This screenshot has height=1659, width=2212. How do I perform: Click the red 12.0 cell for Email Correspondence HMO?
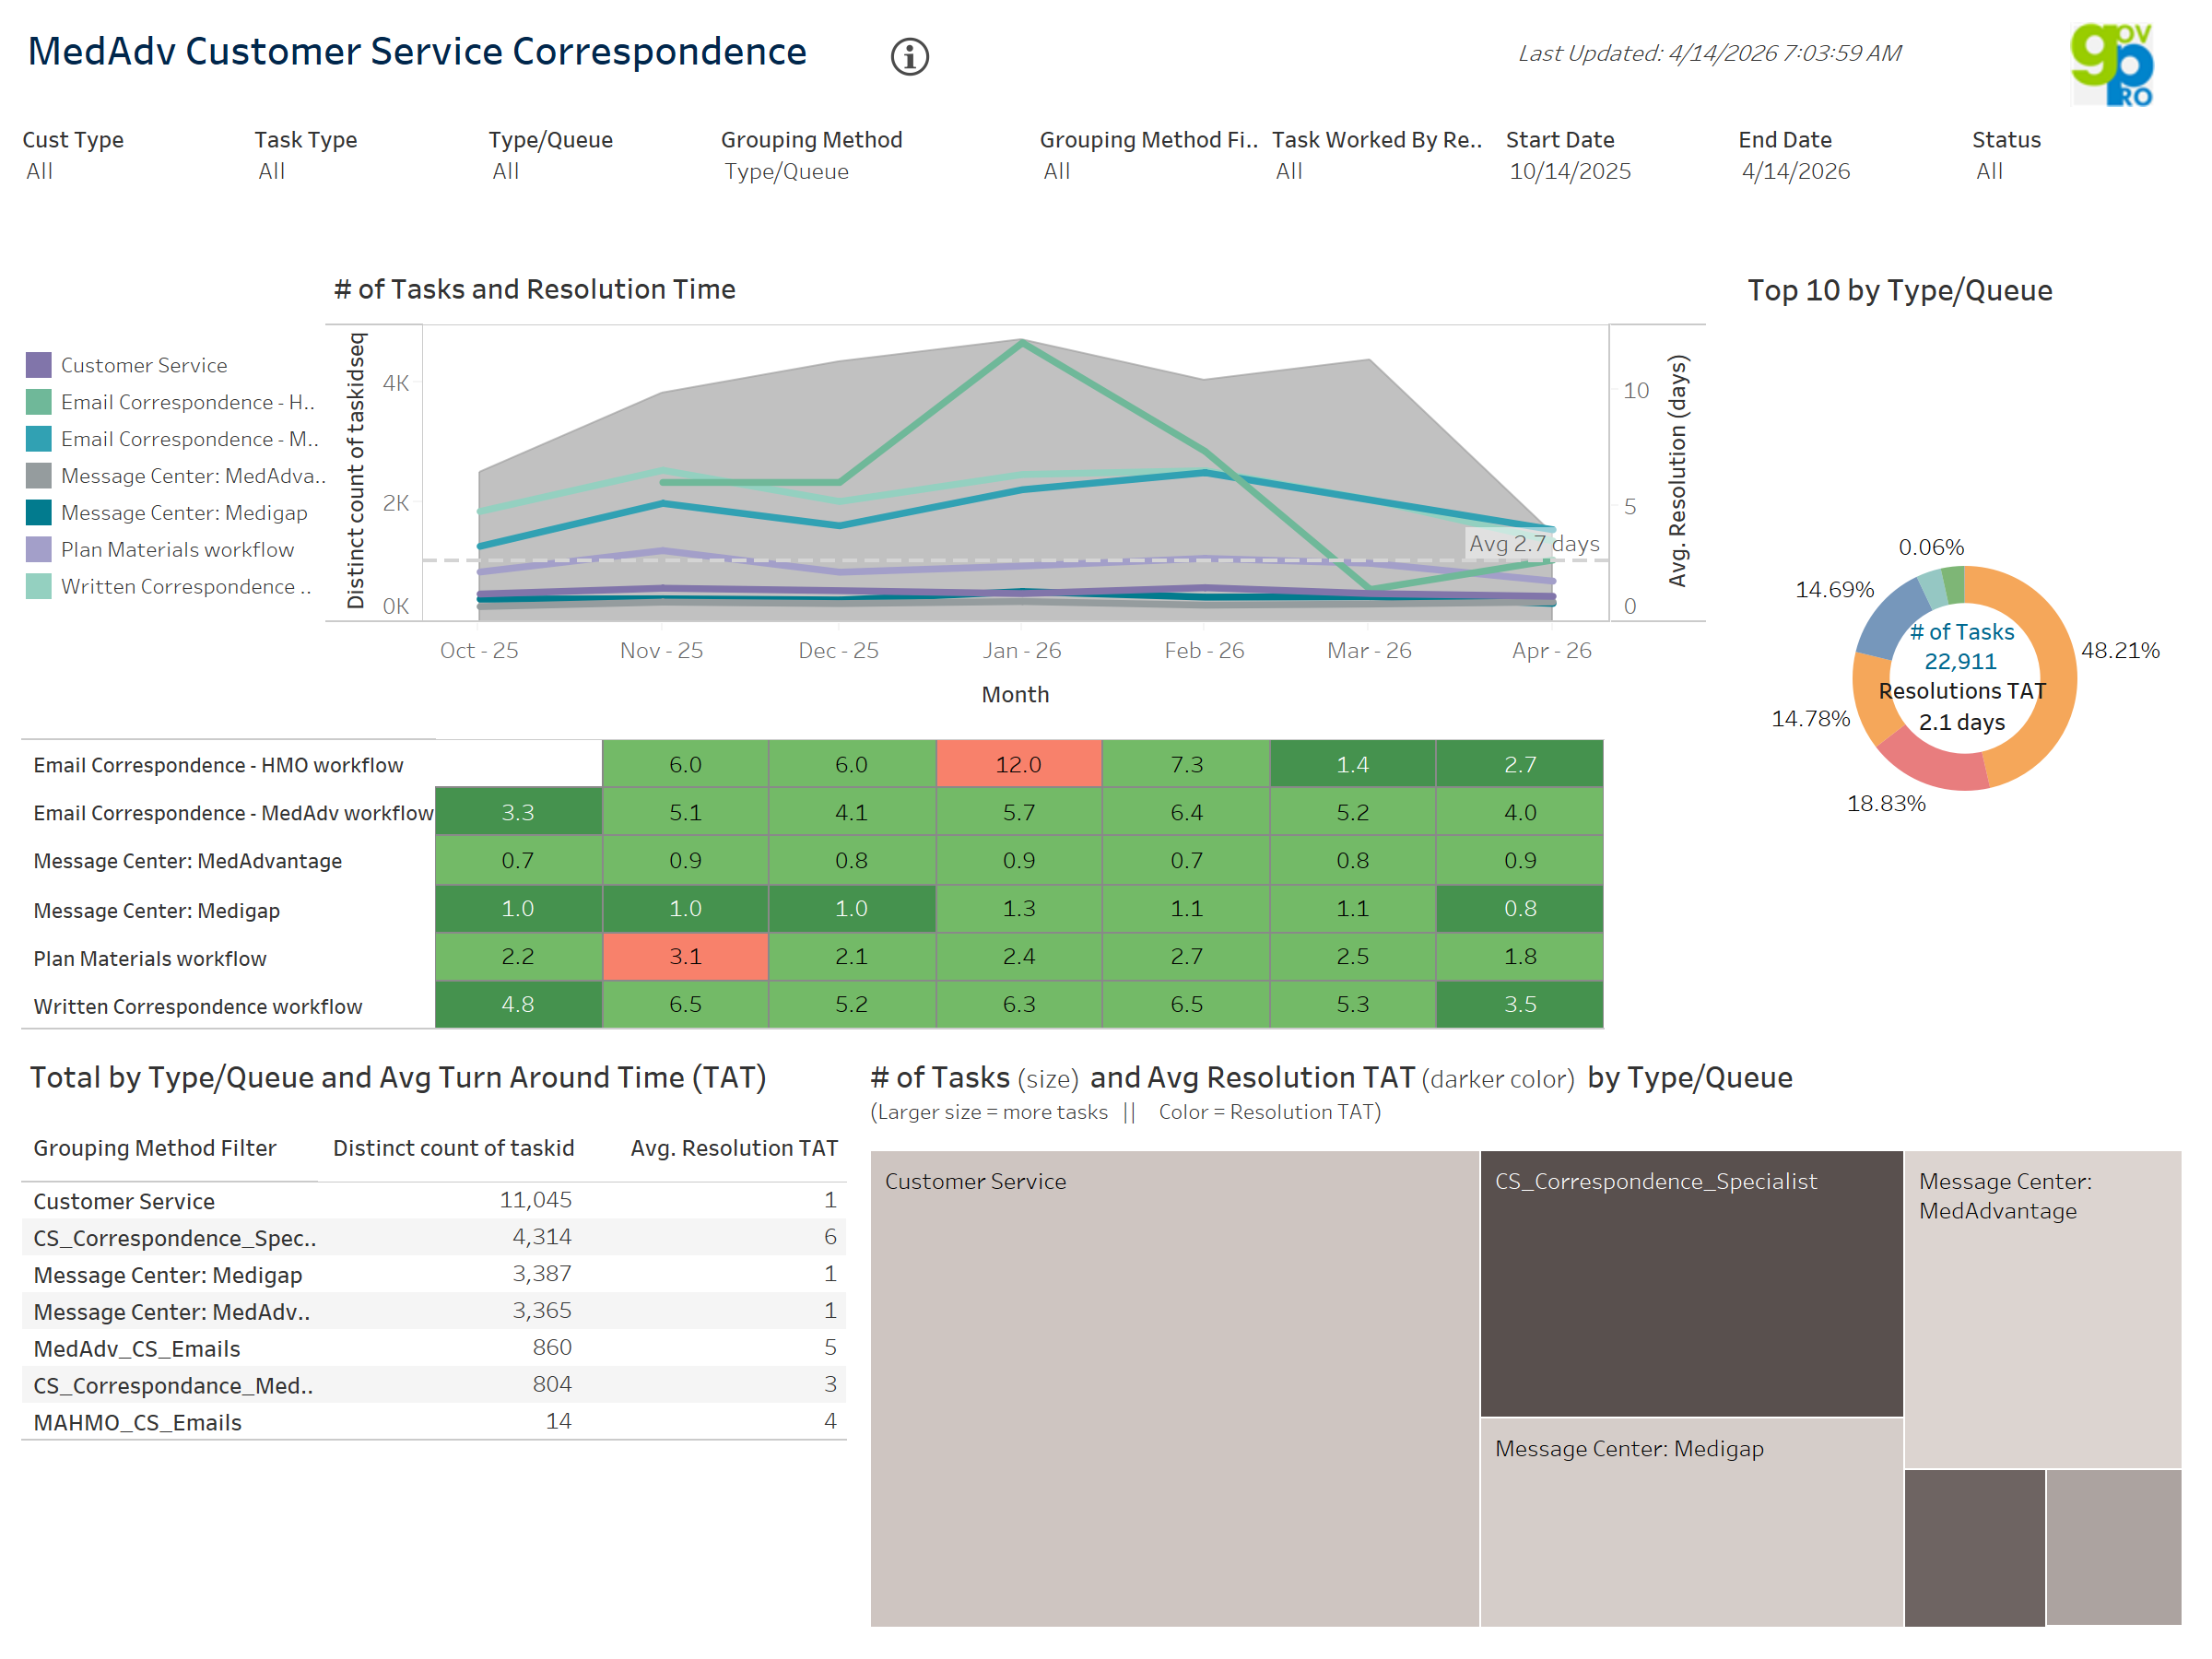point(1018,763)
